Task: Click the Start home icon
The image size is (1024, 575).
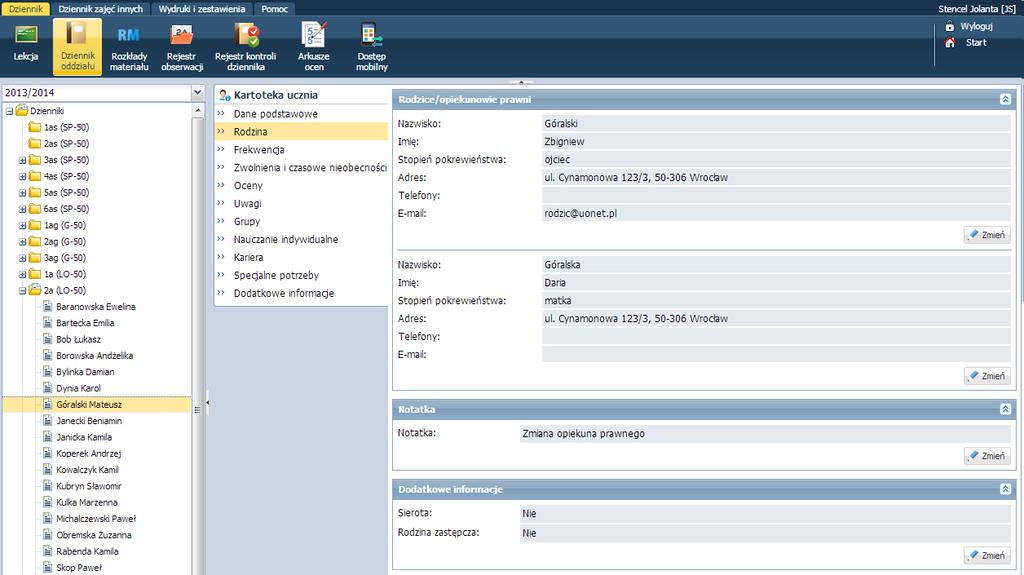Action: pyautogui.click(x=950, y=42)
